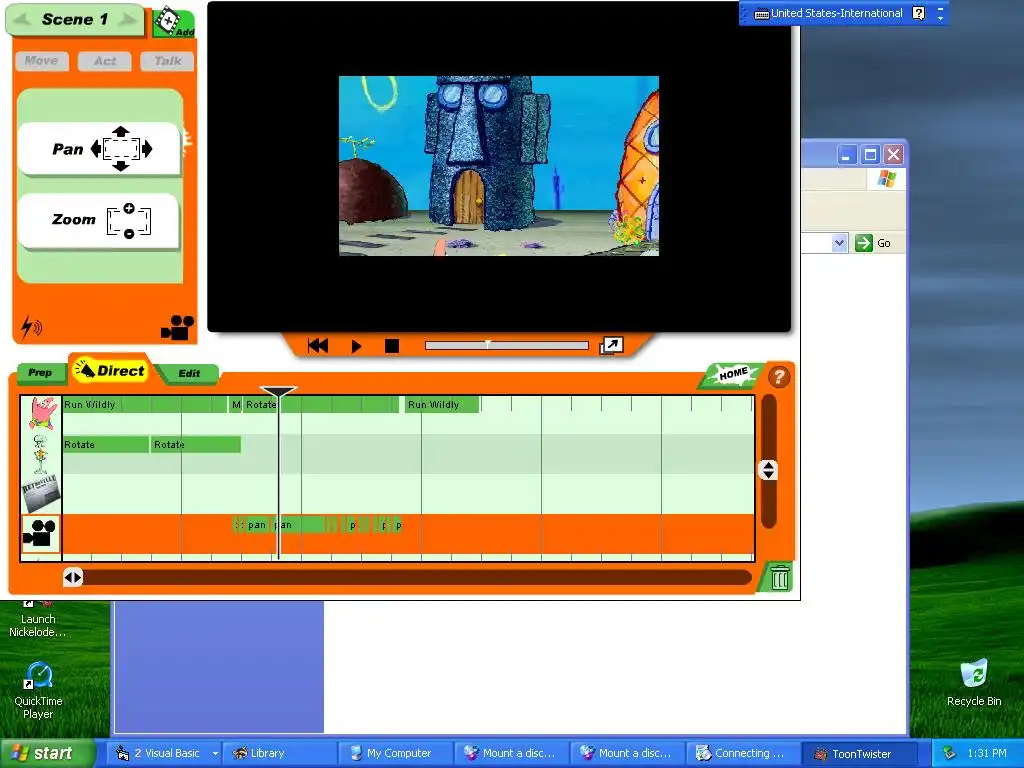Click the vertical track scrollbar
The height and width of the screenshot is (768, 1024).
pos(769,461)
